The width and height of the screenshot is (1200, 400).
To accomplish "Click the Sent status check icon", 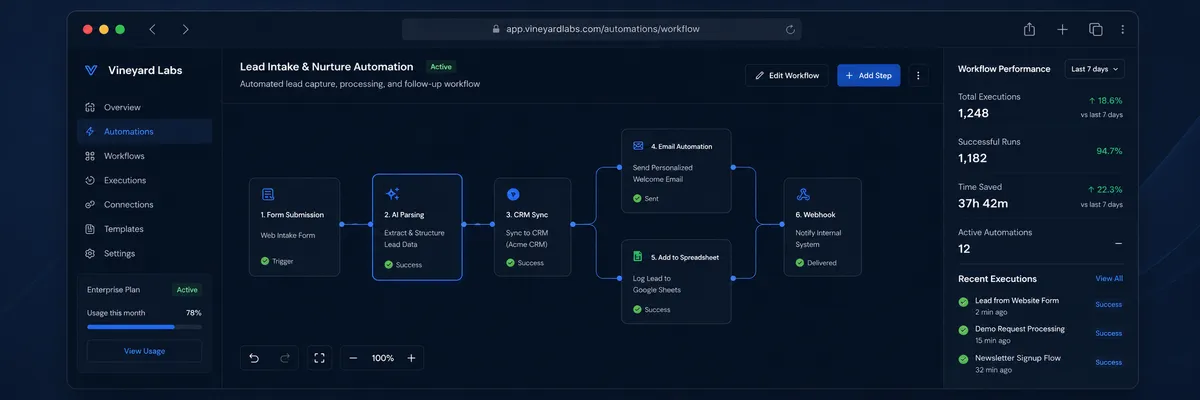I will 638,198.
